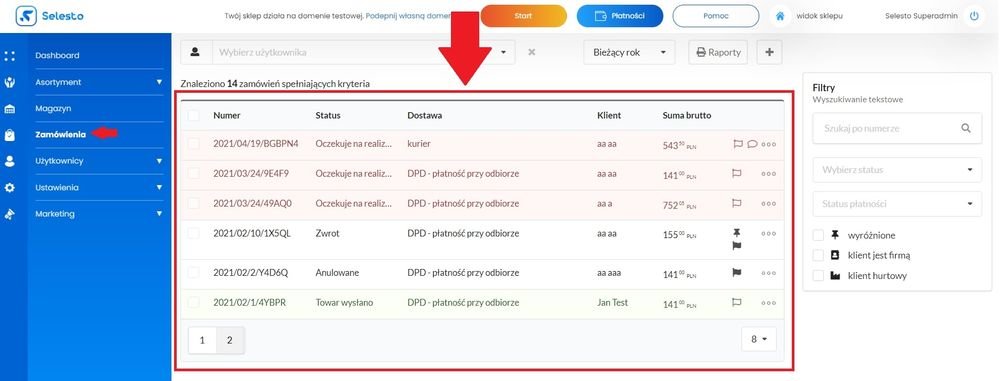Go to page 1 of orders

[x=202, y=340]
